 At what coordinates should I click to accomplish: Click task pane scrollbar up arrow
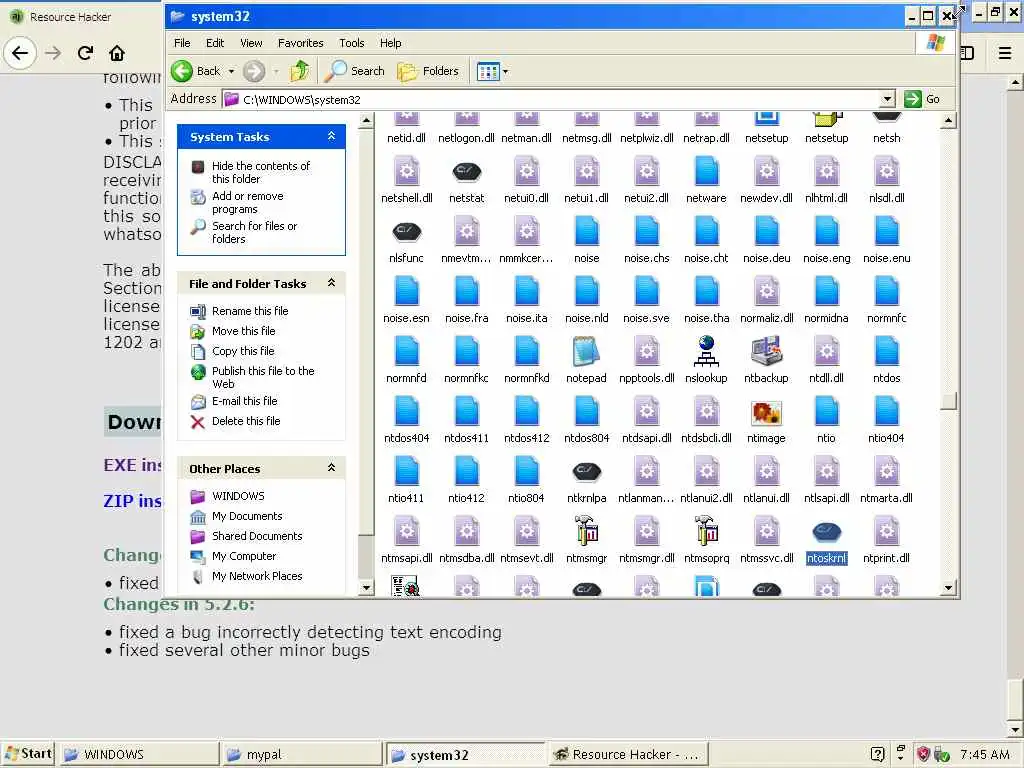tap(366, 120)
